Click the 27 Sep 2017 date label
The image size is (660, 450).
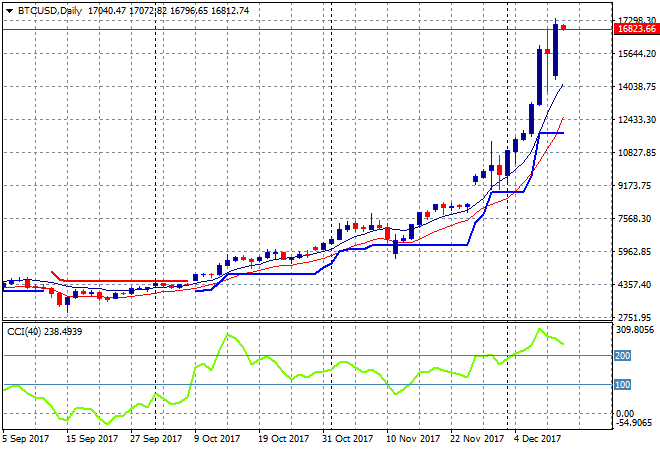(x=156, y=439)
